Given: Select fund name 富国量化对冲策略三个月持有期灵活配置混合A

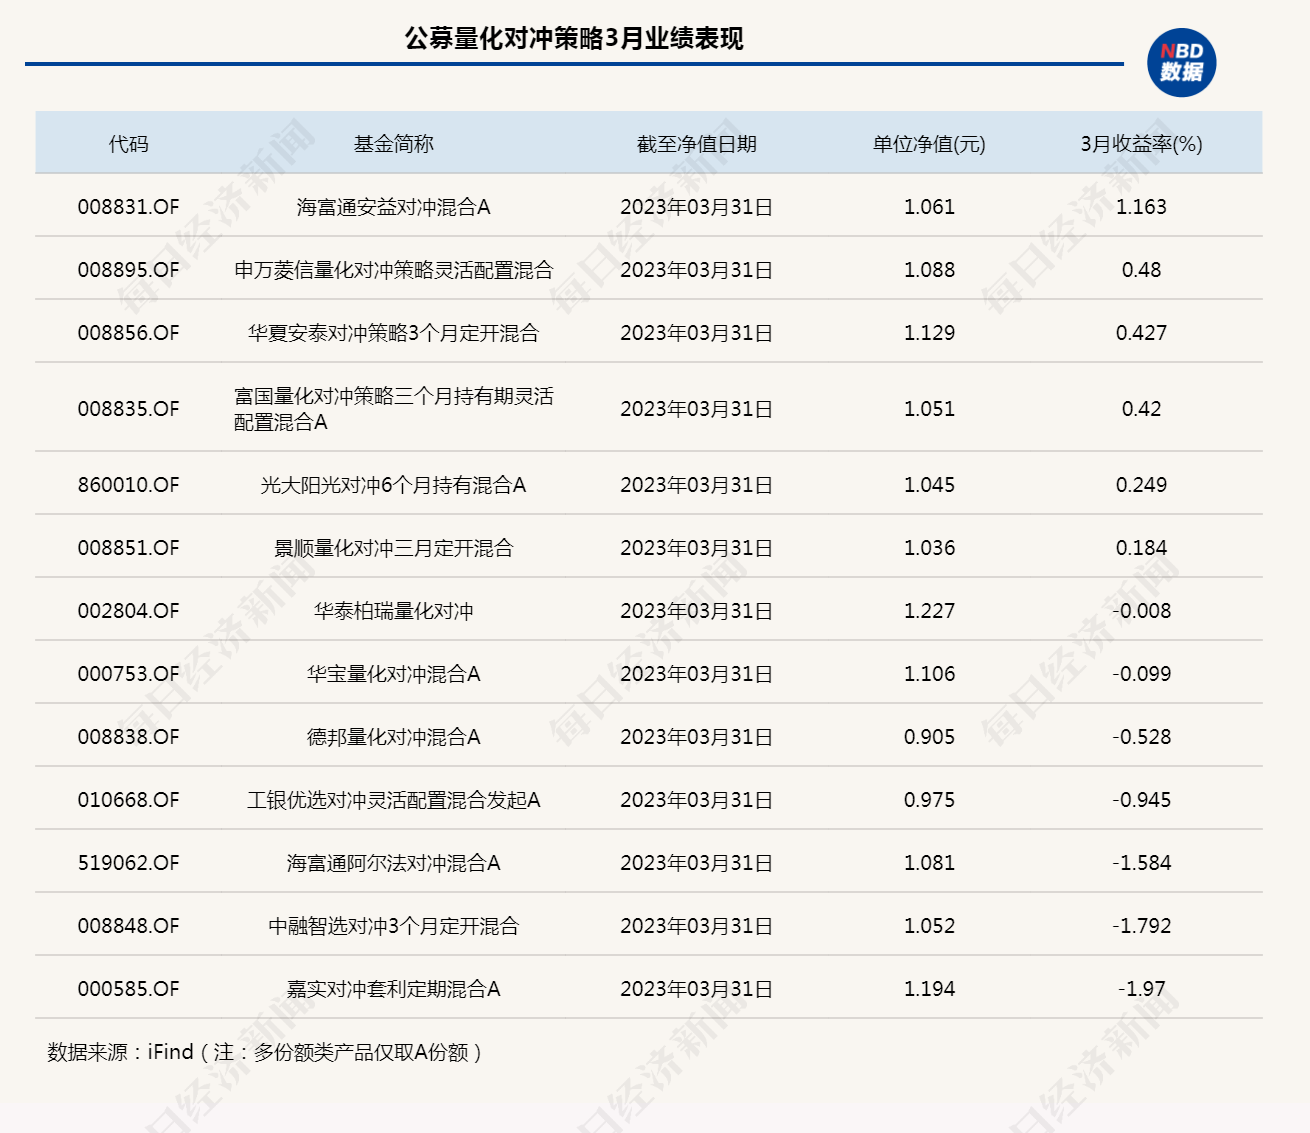Looking at the screenshot, I should coord(394,409).
